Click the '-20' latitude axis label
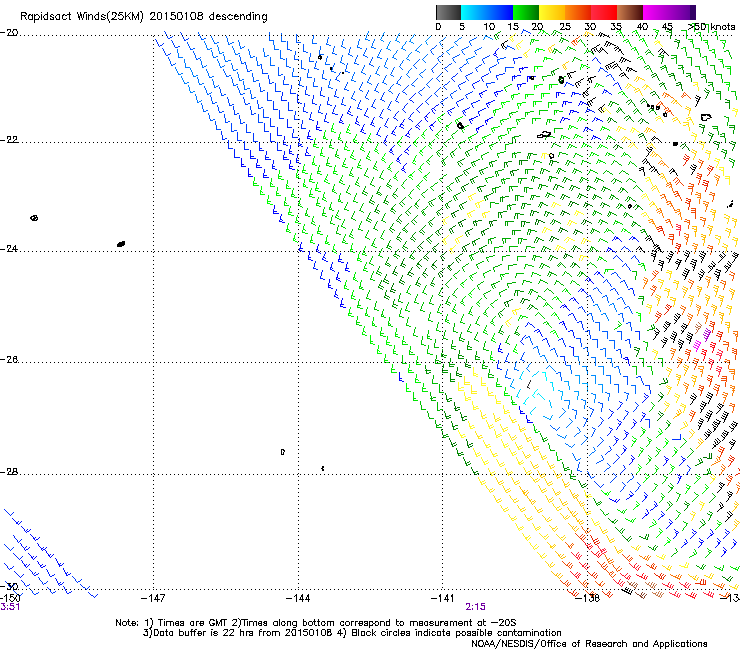Image resolution: width=740 pixels, height=650 pixels. (9, 33)
